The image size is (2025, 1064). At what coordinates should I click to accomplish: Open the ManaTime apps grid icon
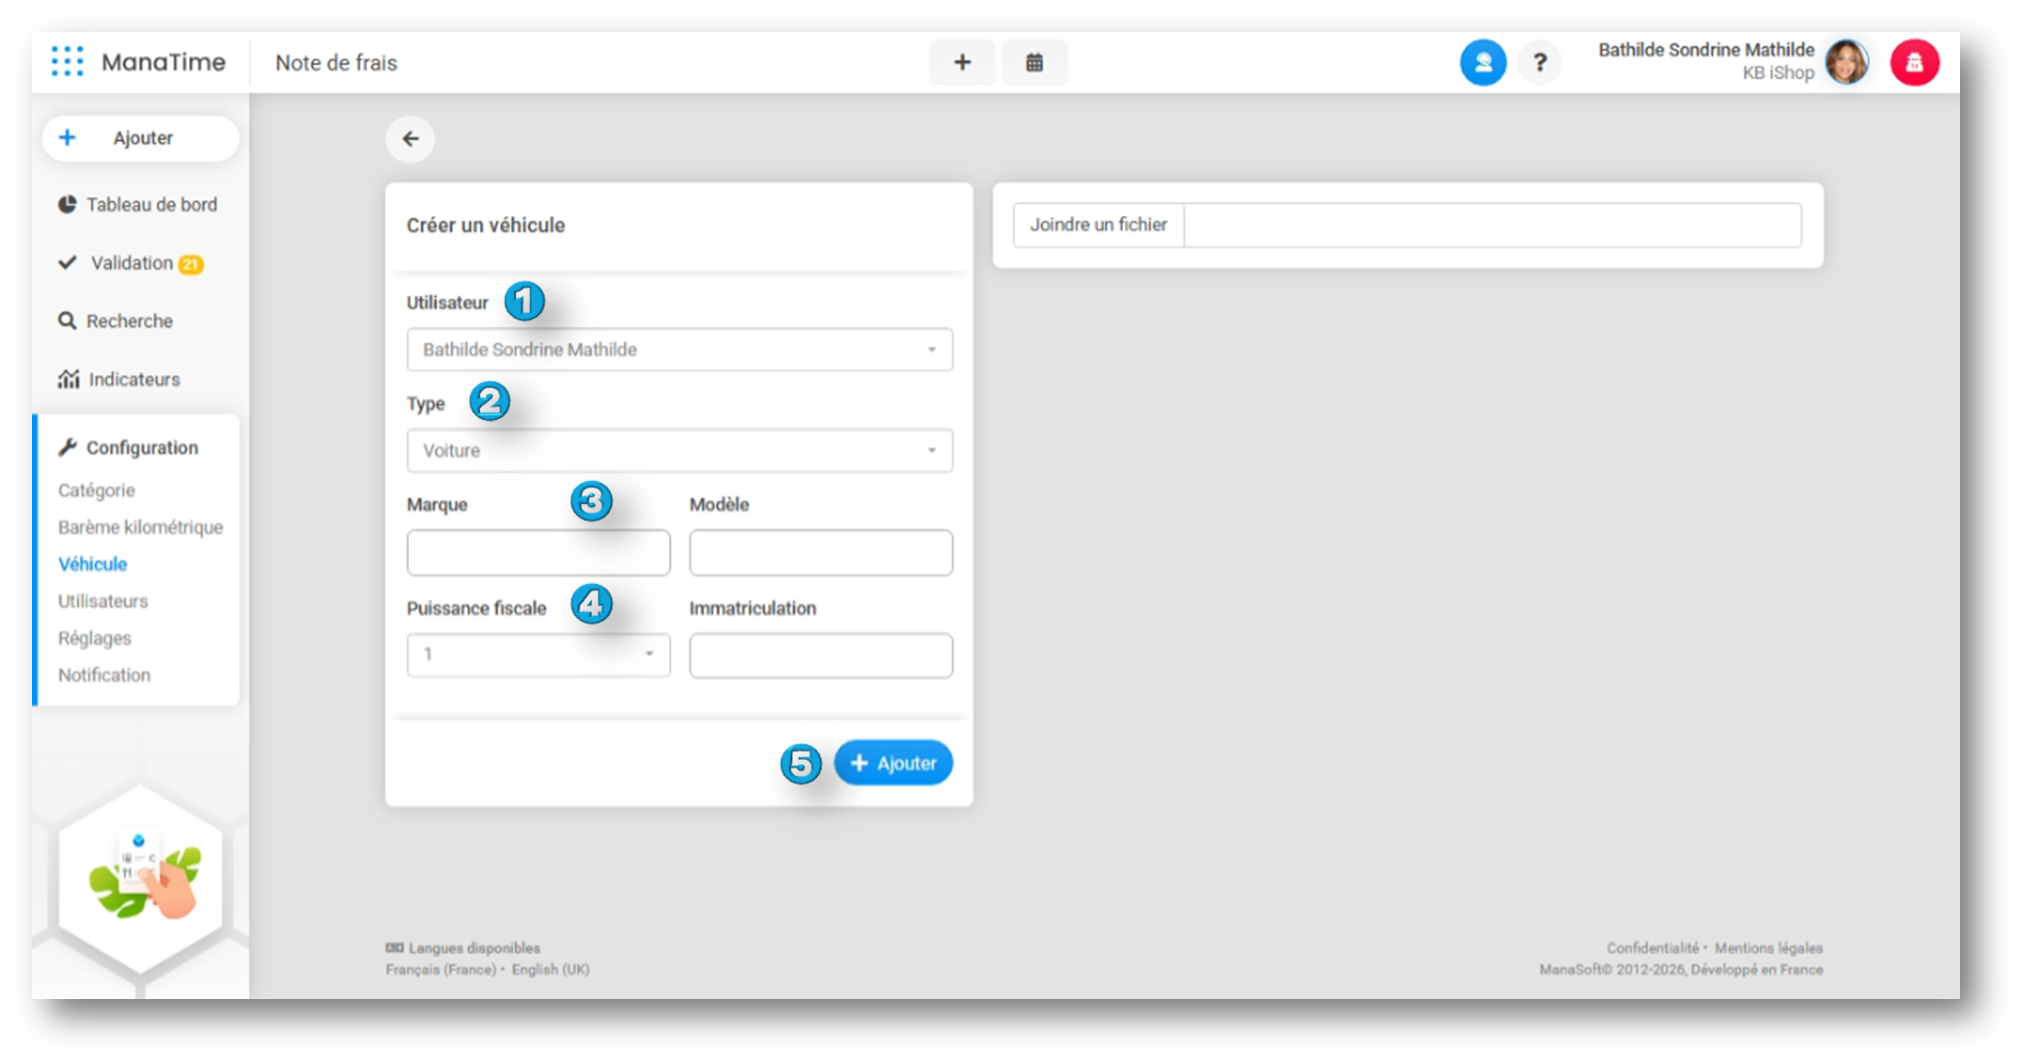pyautogui.click(x=67, y=62)
